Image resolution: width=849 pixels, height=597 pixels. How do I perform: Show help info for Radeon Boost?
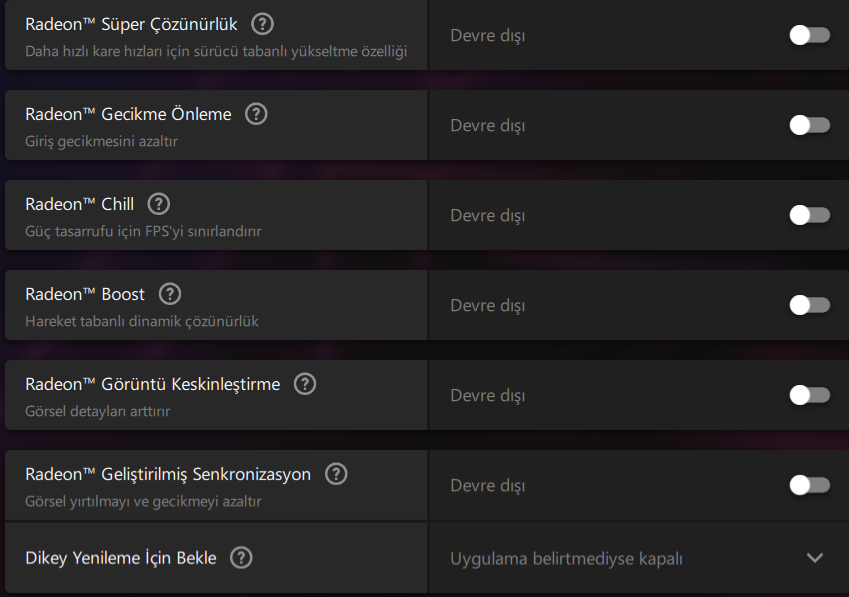tap(170, 294)
